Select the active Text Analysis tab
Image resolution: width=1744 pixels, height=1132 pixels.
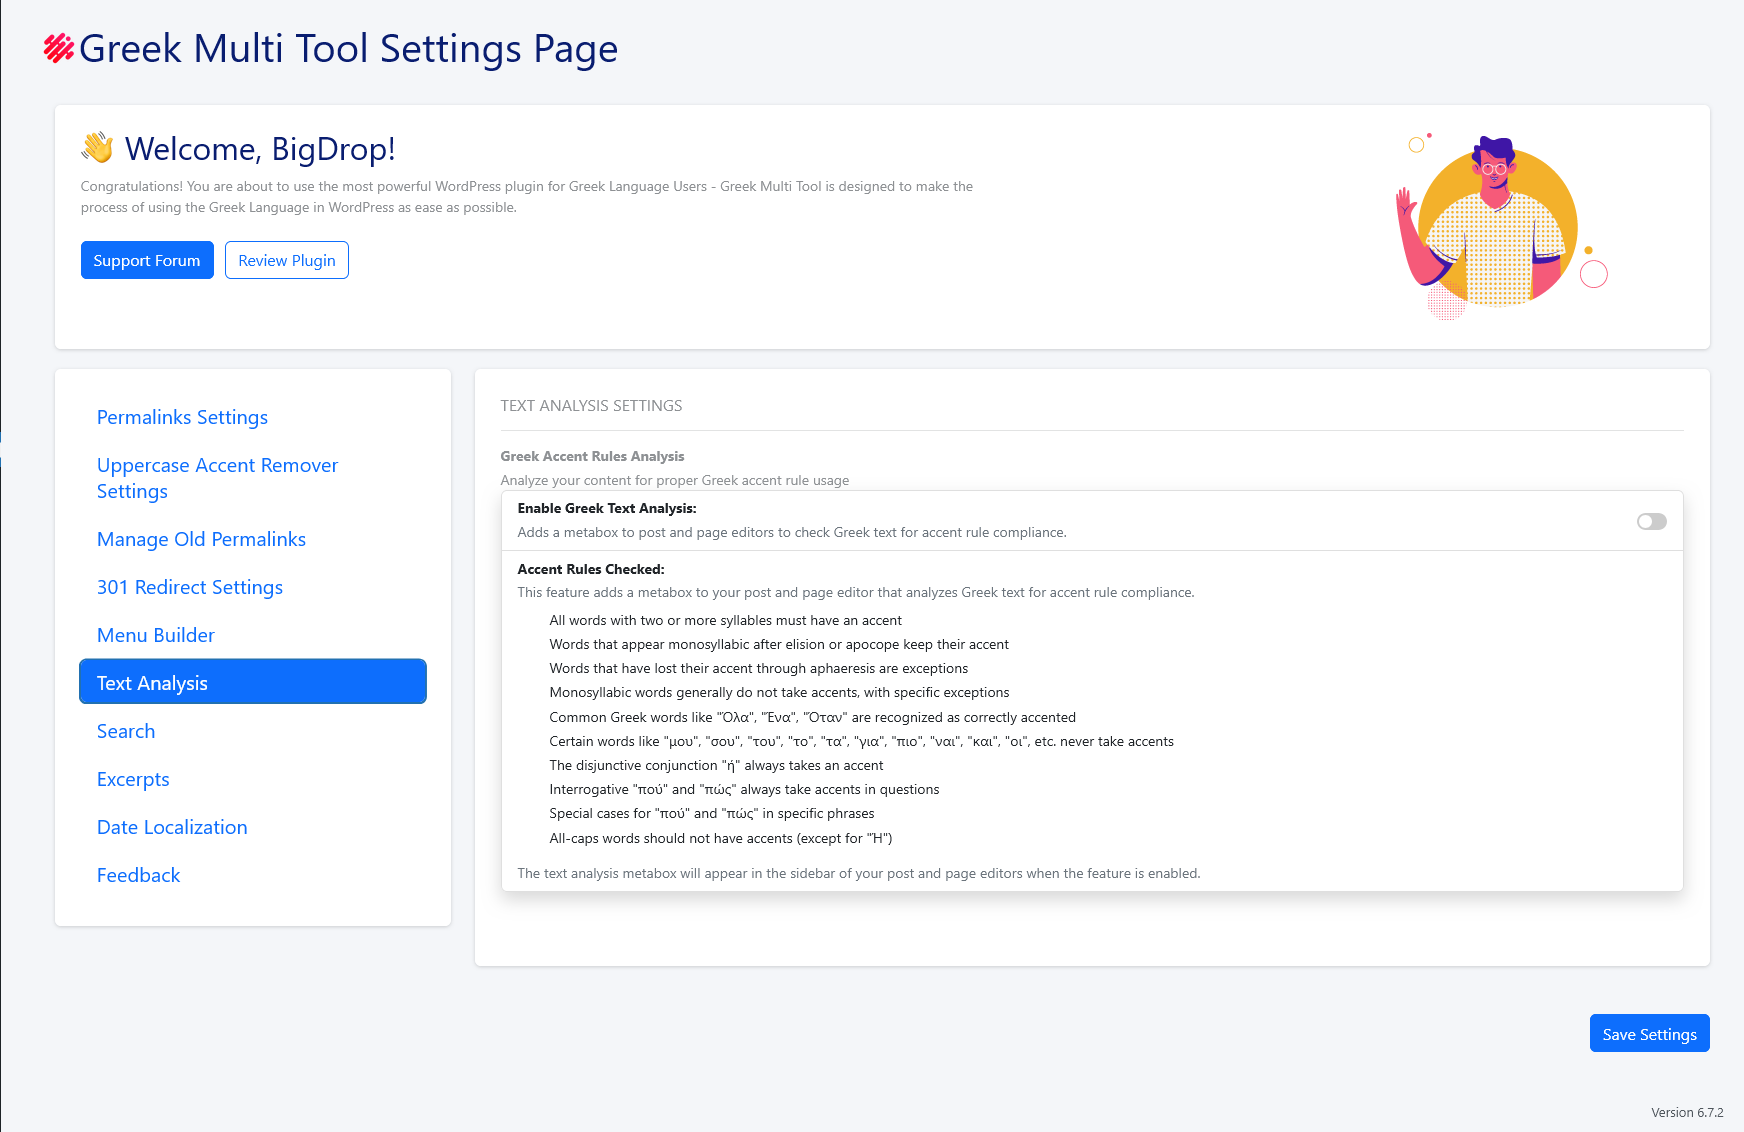[x=252, y=682]
